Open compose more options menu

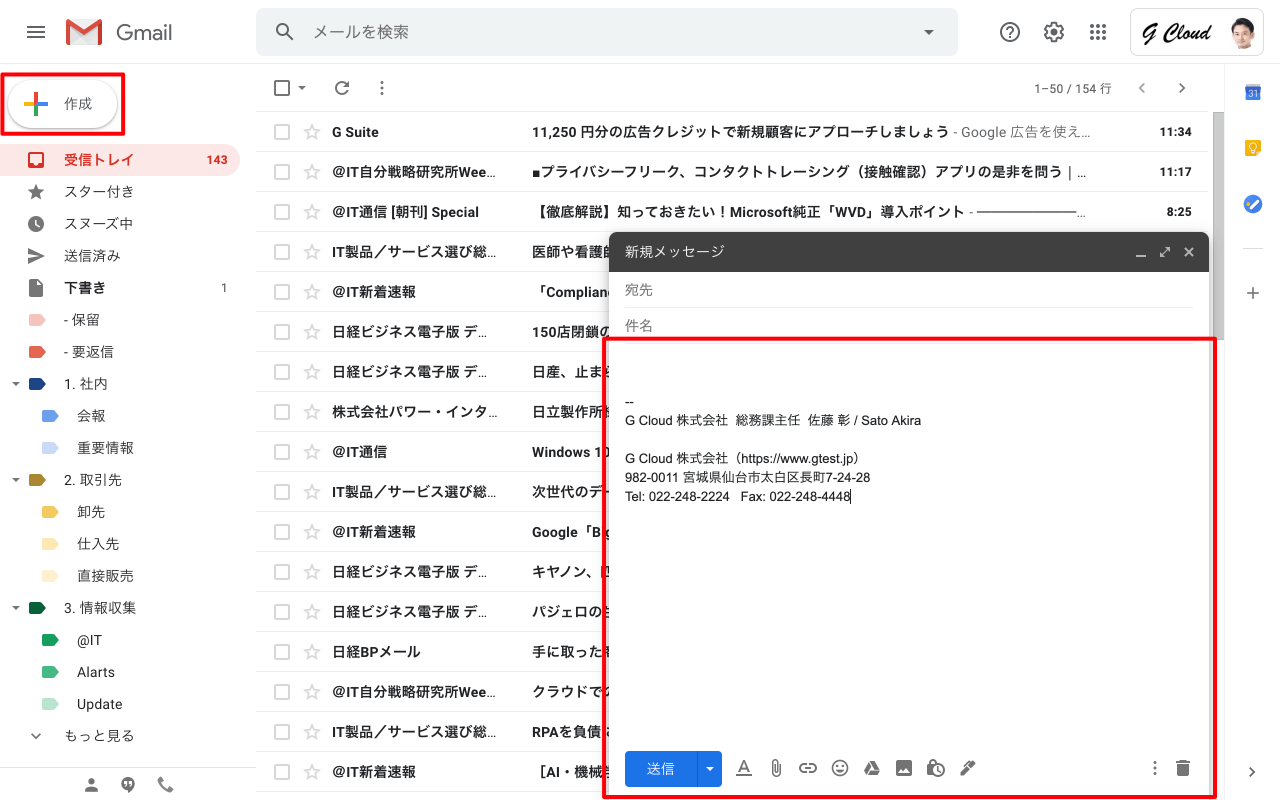tap(1155, 768)
